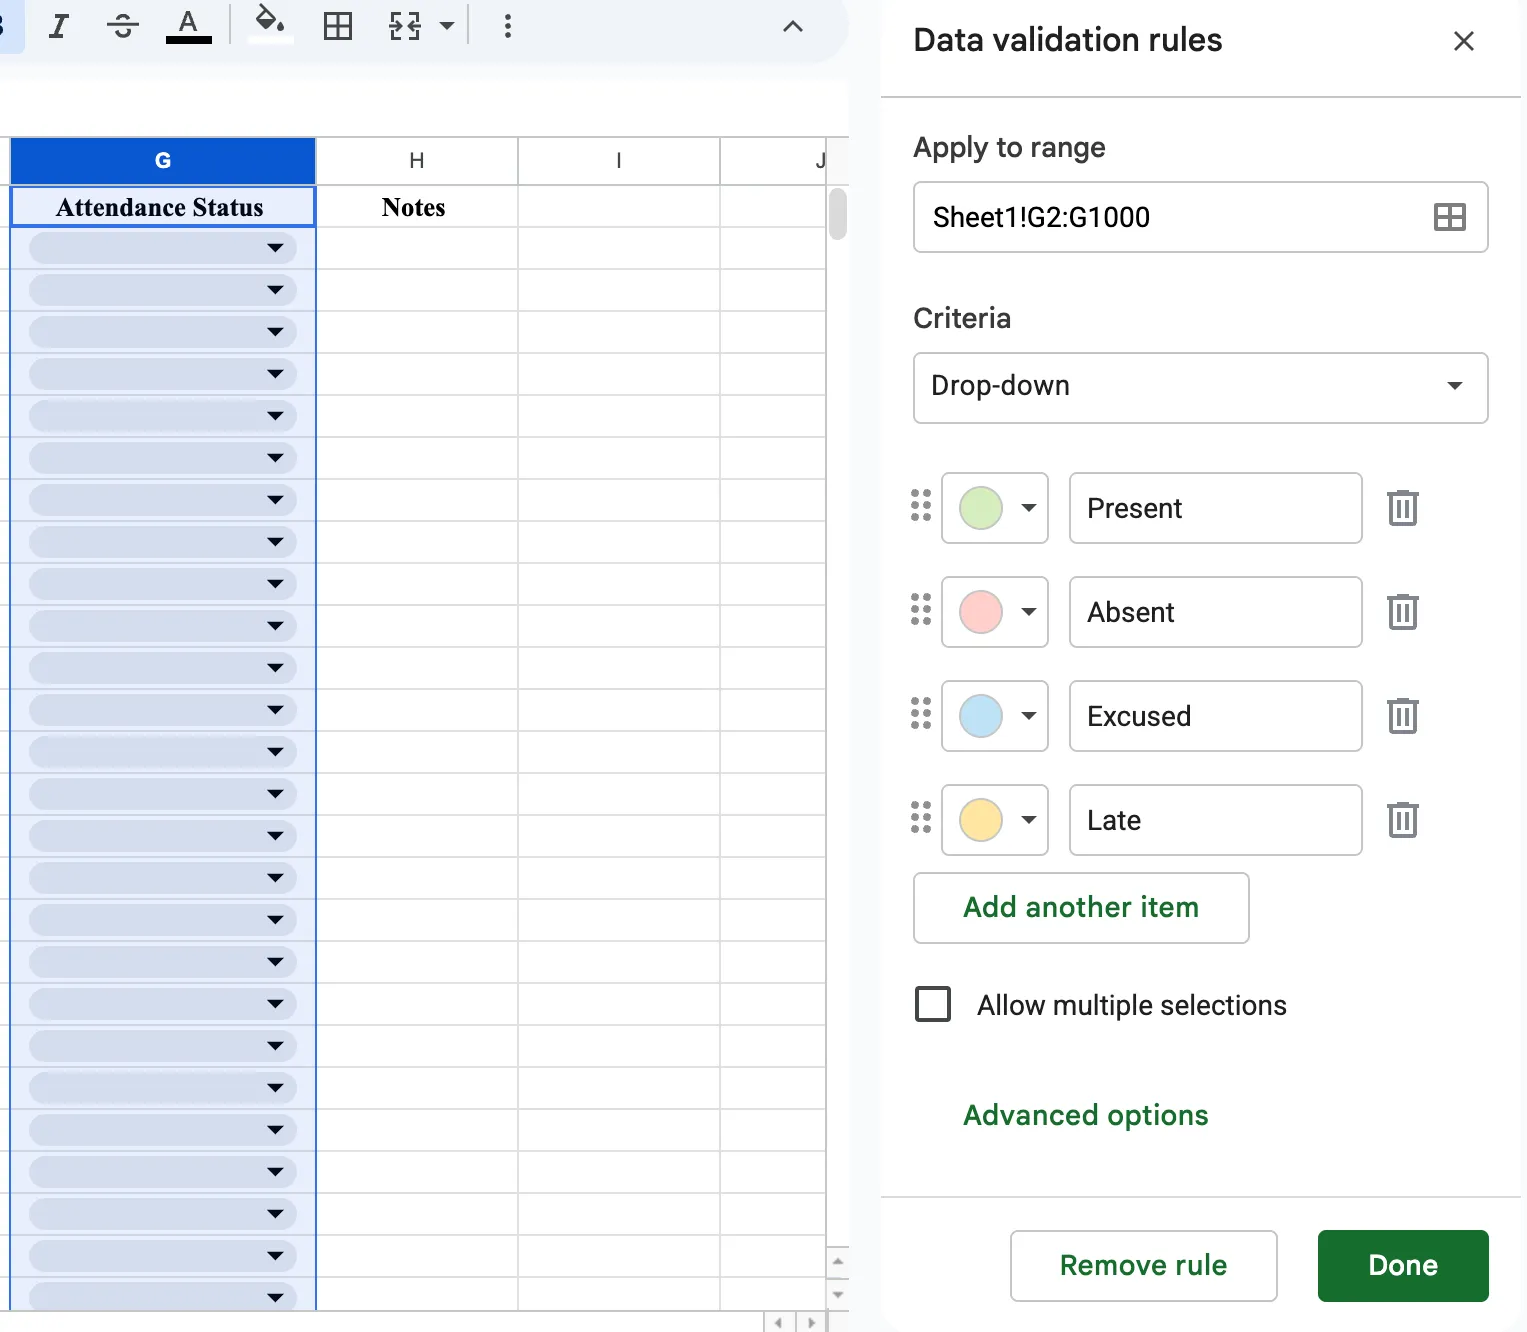This screenshot has width=1527, height=1332.
Task: Open the bottom dropdown chip in column G
Action: point(163,1296)
